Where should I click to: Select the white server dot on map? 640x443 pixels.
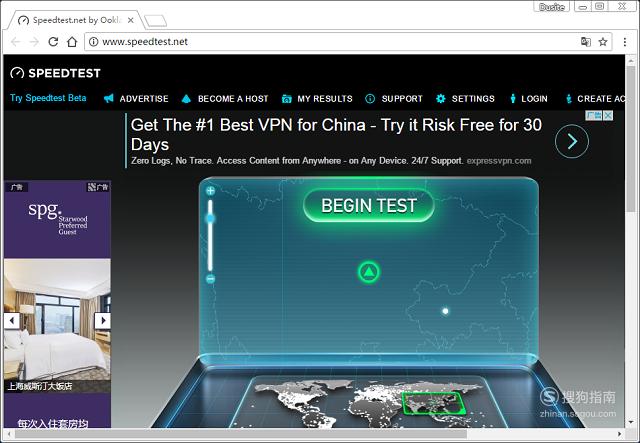pyautogui.click(x=445, y=311)
